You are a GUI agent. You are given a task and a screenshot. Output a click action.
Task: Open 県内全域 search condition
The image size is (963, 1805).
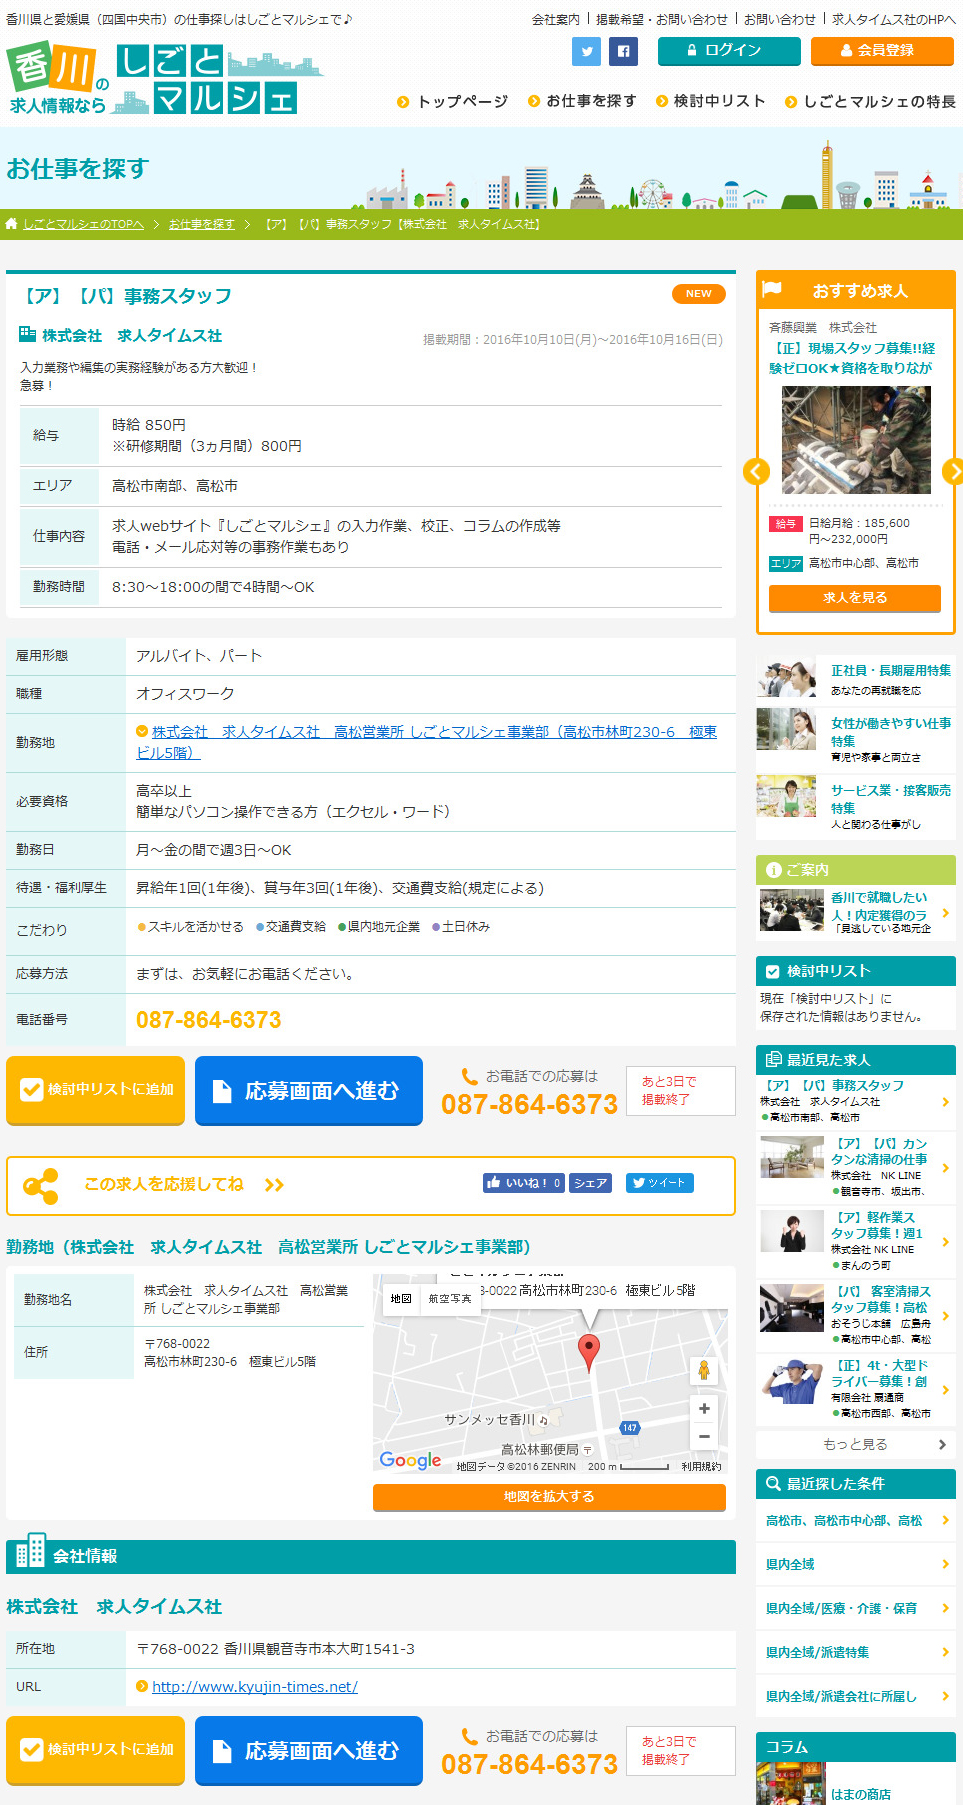pyautogui.click(x=856, y=1565)
